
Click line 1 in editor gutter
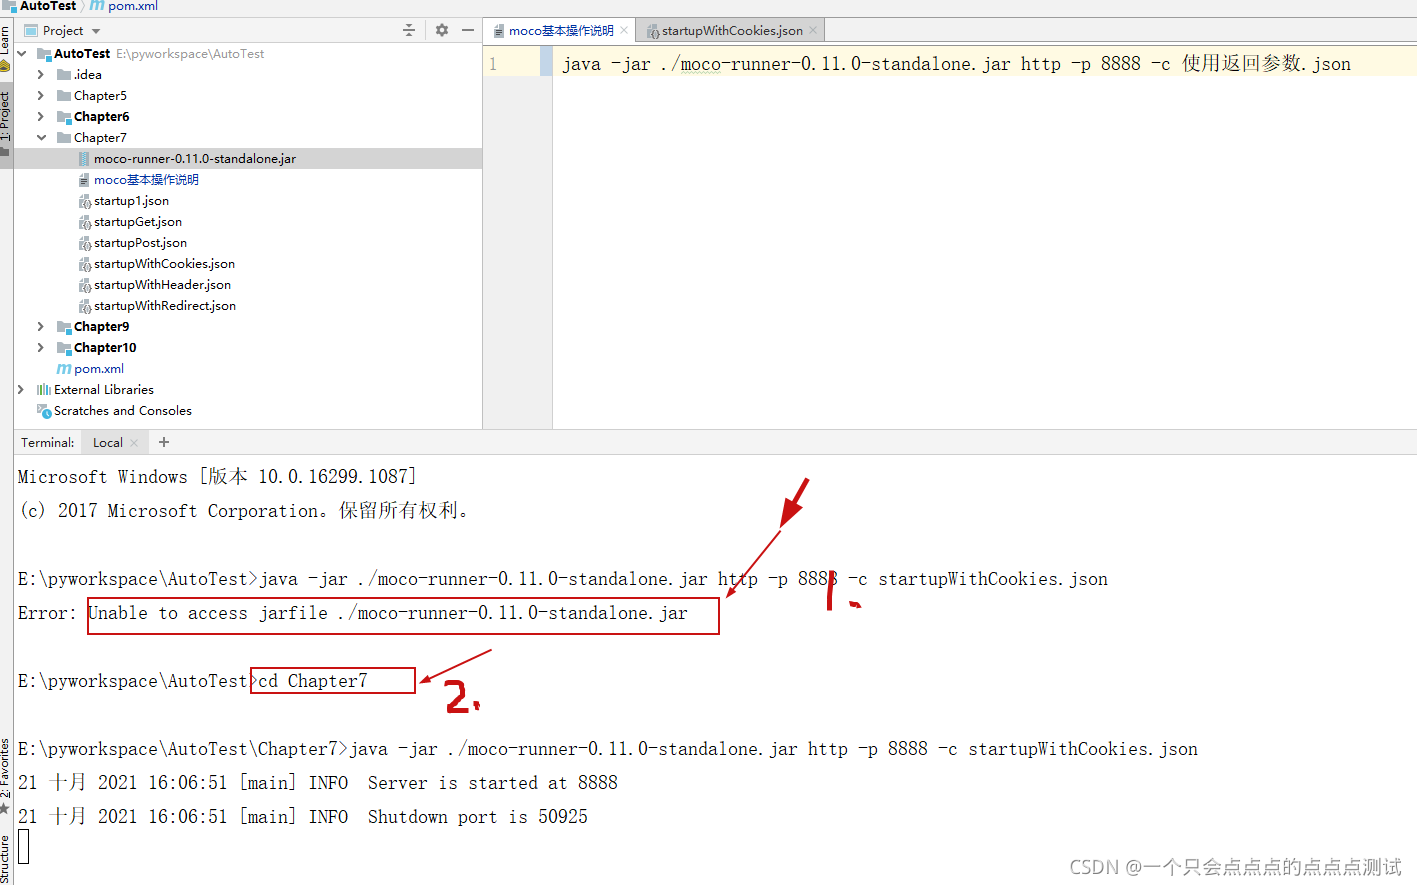[493, 64]
